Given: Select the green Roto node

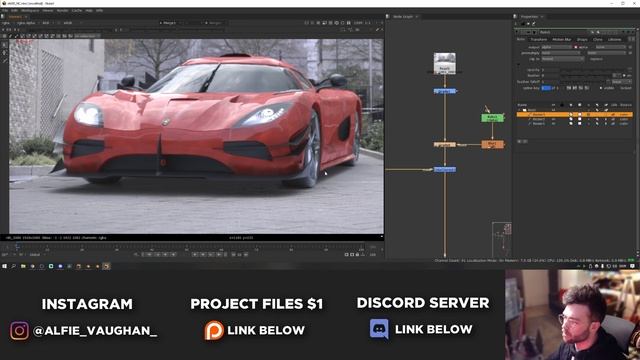Looking at the screenshot, I should tap(492, 118).
